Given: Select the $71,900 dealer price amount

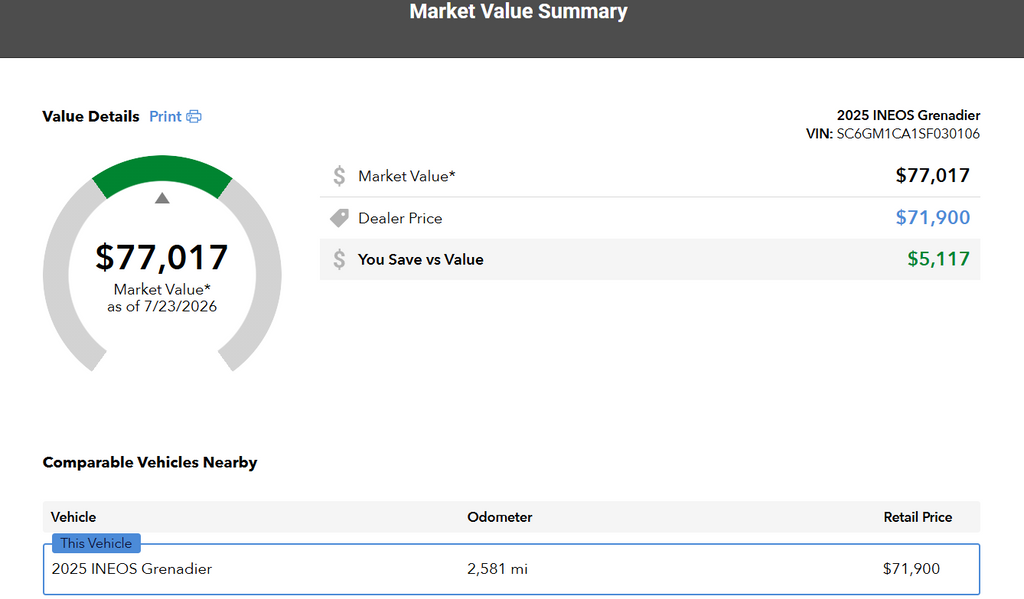Looking at the screenshot, I should (x=933, y=218).
